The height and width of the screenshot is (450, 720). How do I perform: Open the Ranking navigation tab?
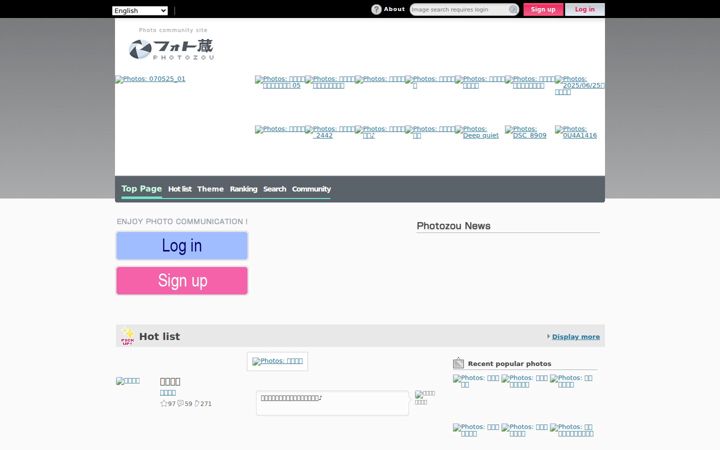243,189
